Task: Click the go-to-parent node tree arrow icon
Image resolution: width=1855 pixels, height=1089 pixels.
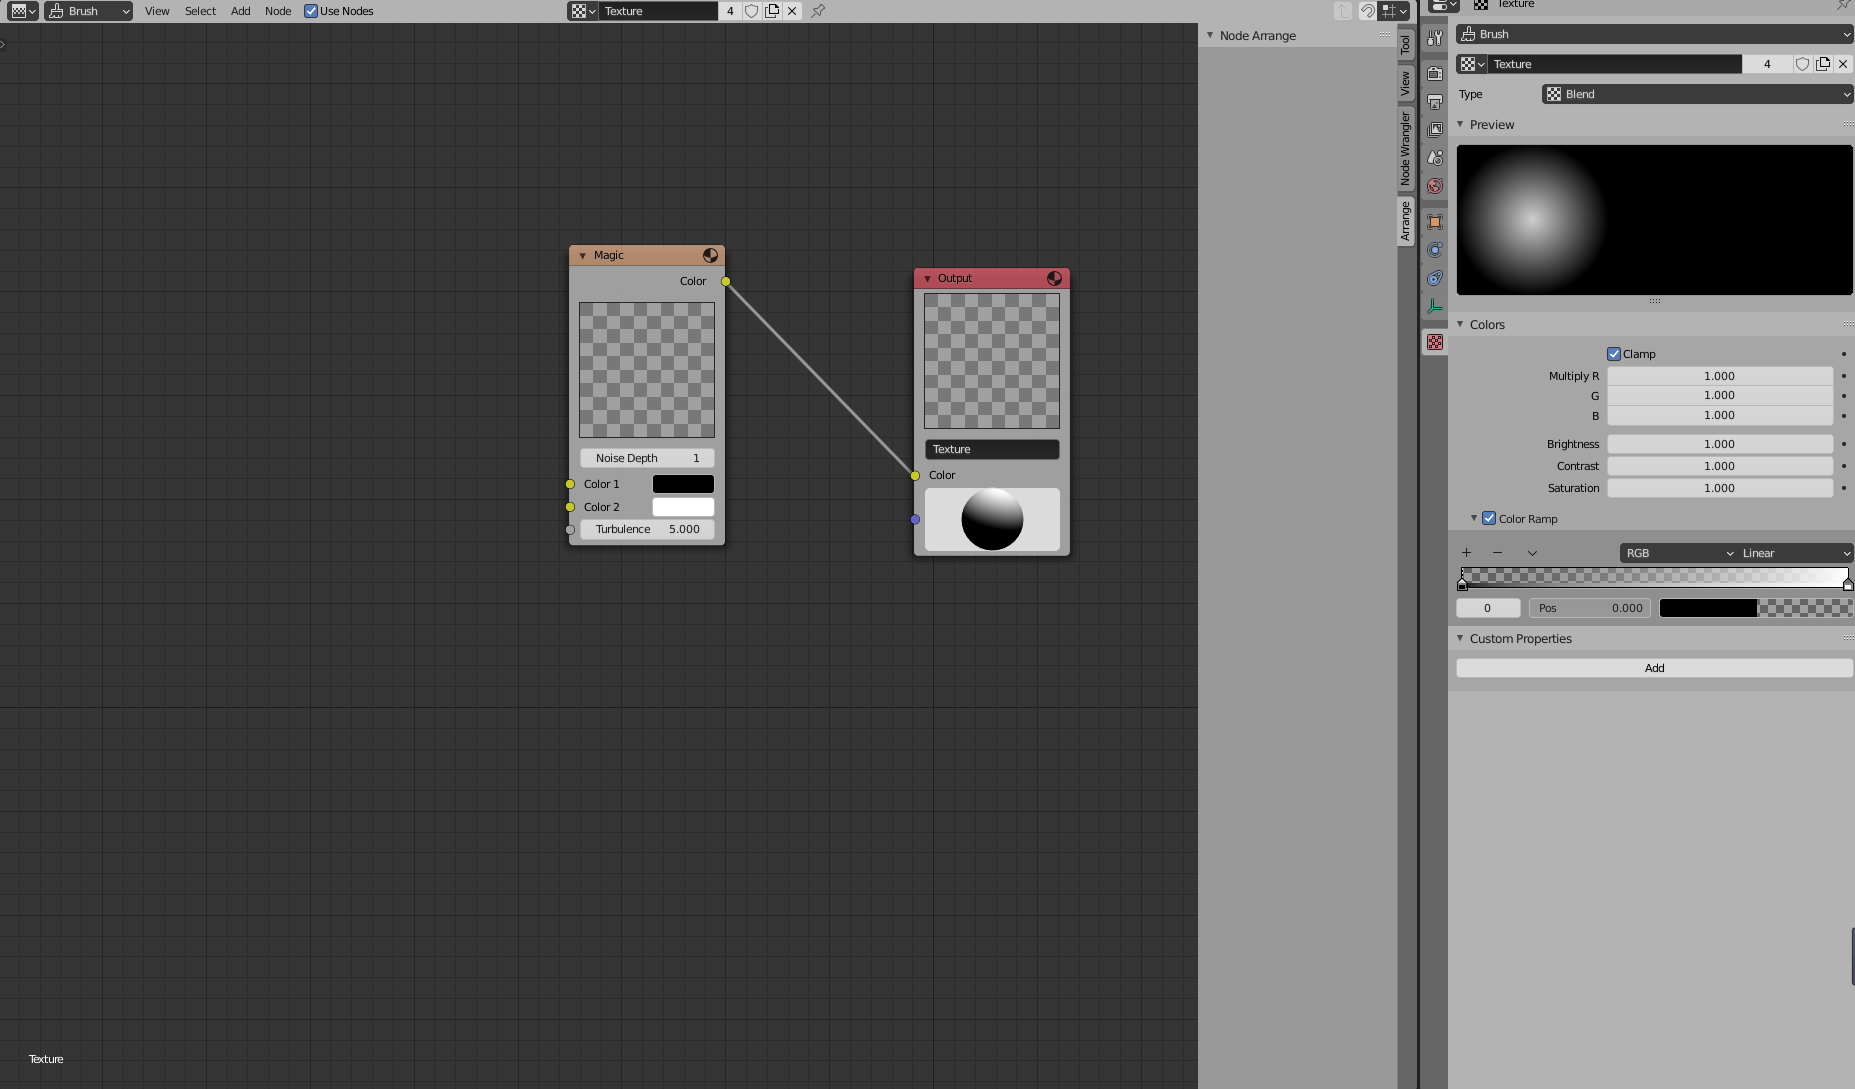Action: click(x=1343, y=11)
